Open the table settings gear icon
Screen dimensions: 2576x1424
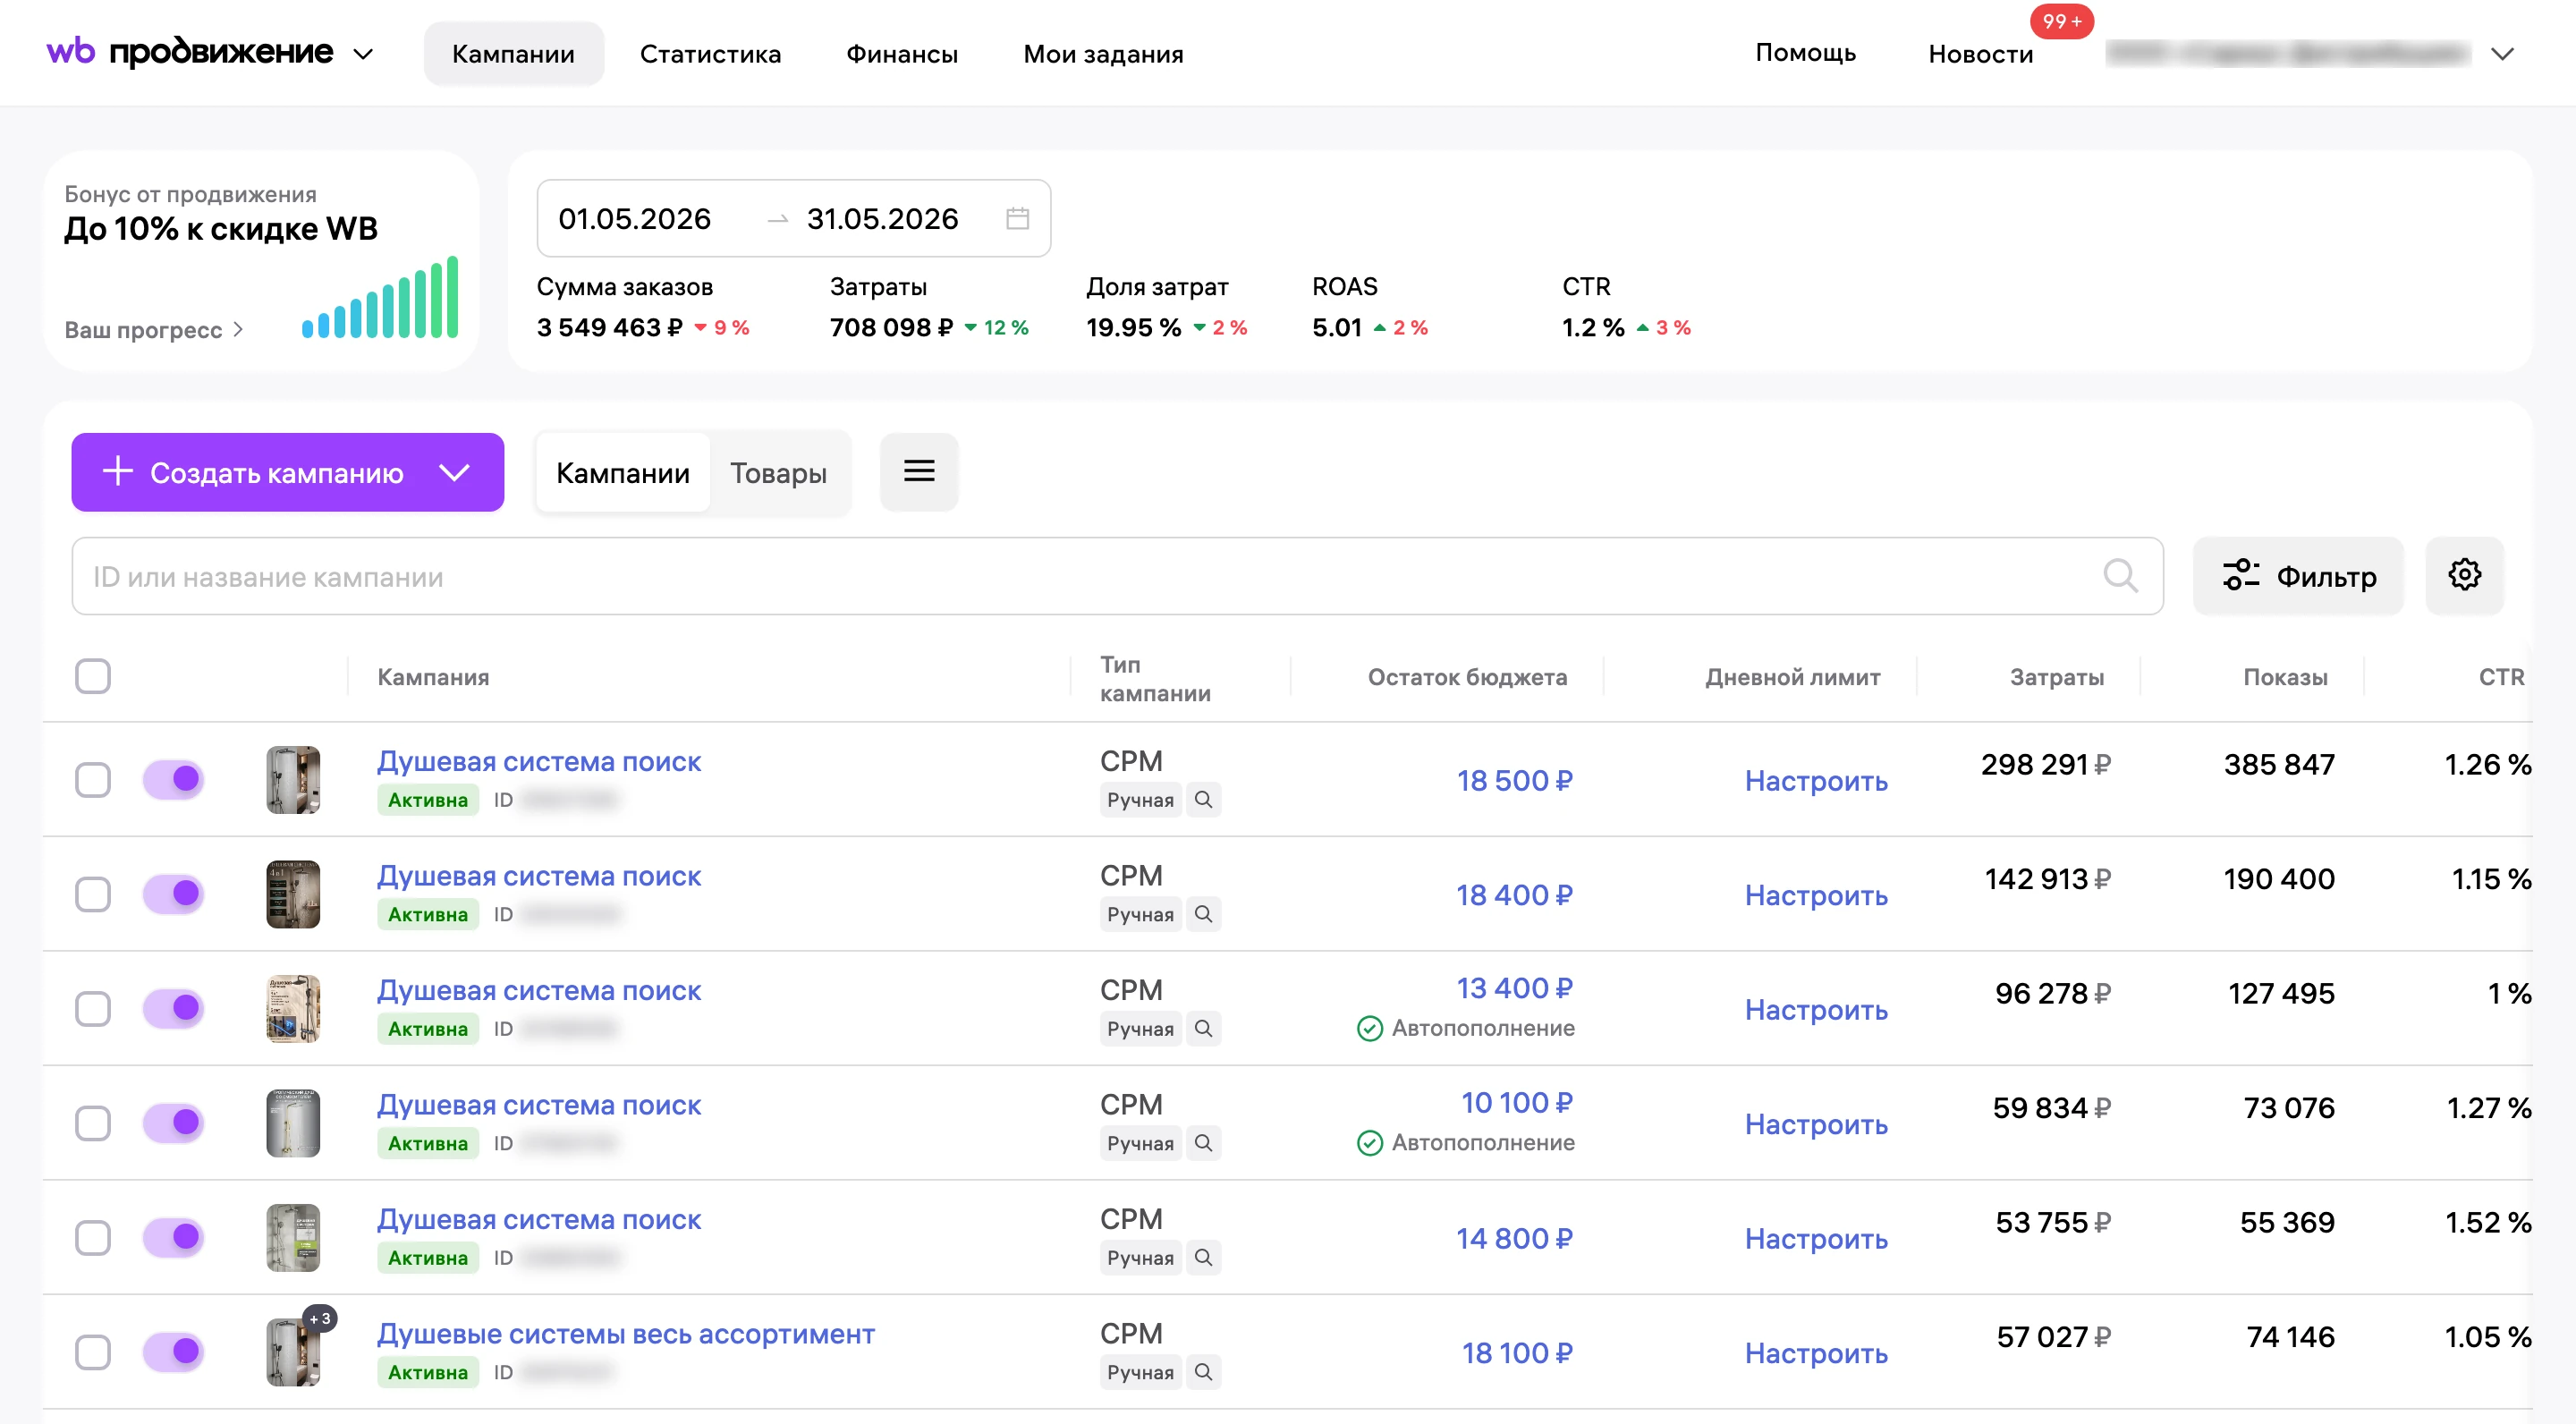(2464, 575)
